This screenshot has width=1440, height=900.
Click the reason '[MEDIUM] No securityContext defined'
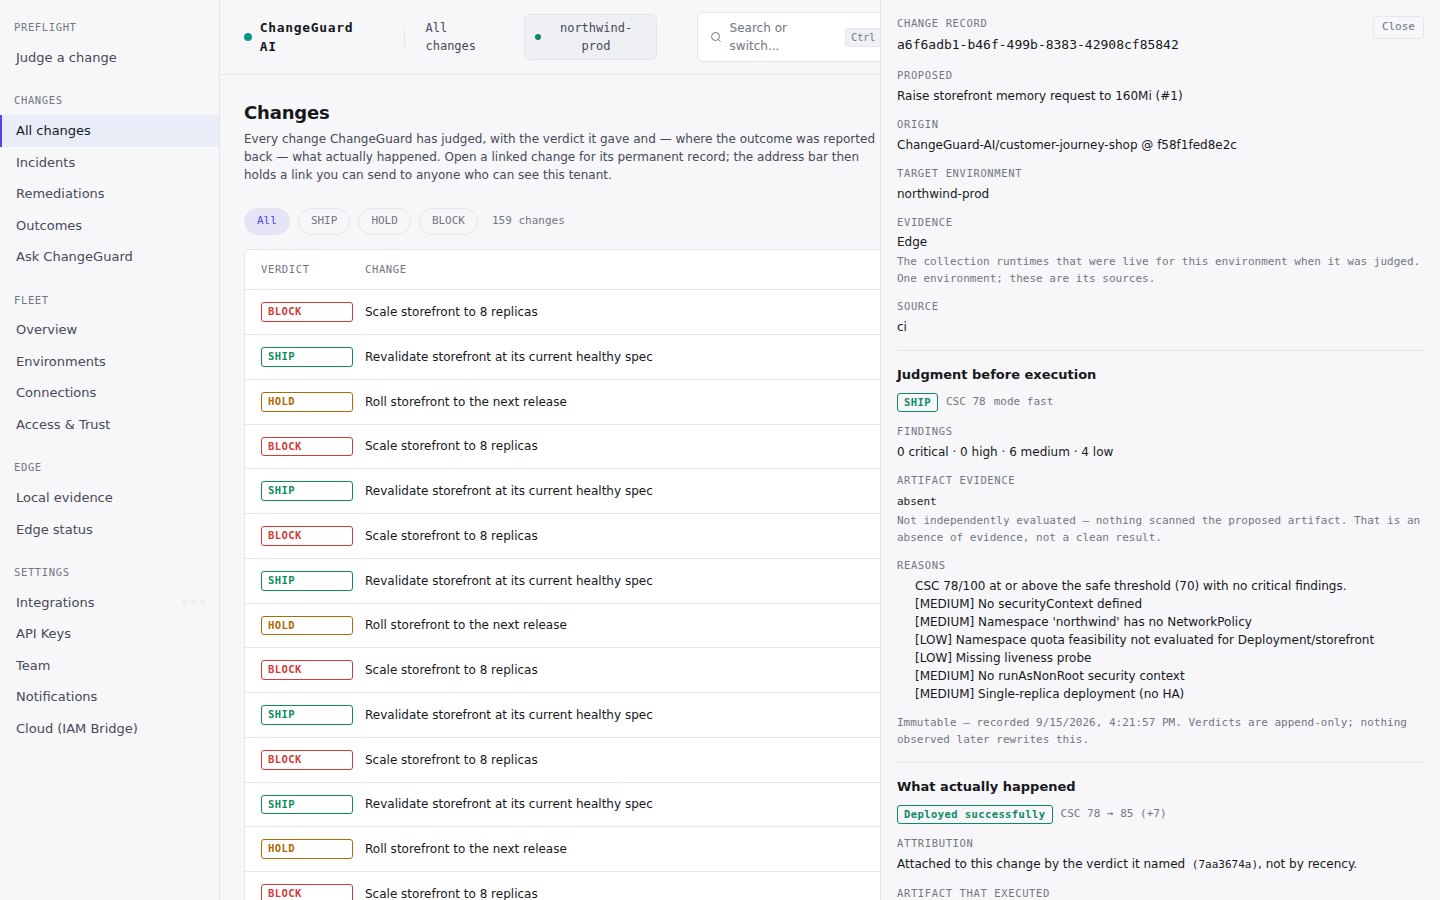(1028, 604)
